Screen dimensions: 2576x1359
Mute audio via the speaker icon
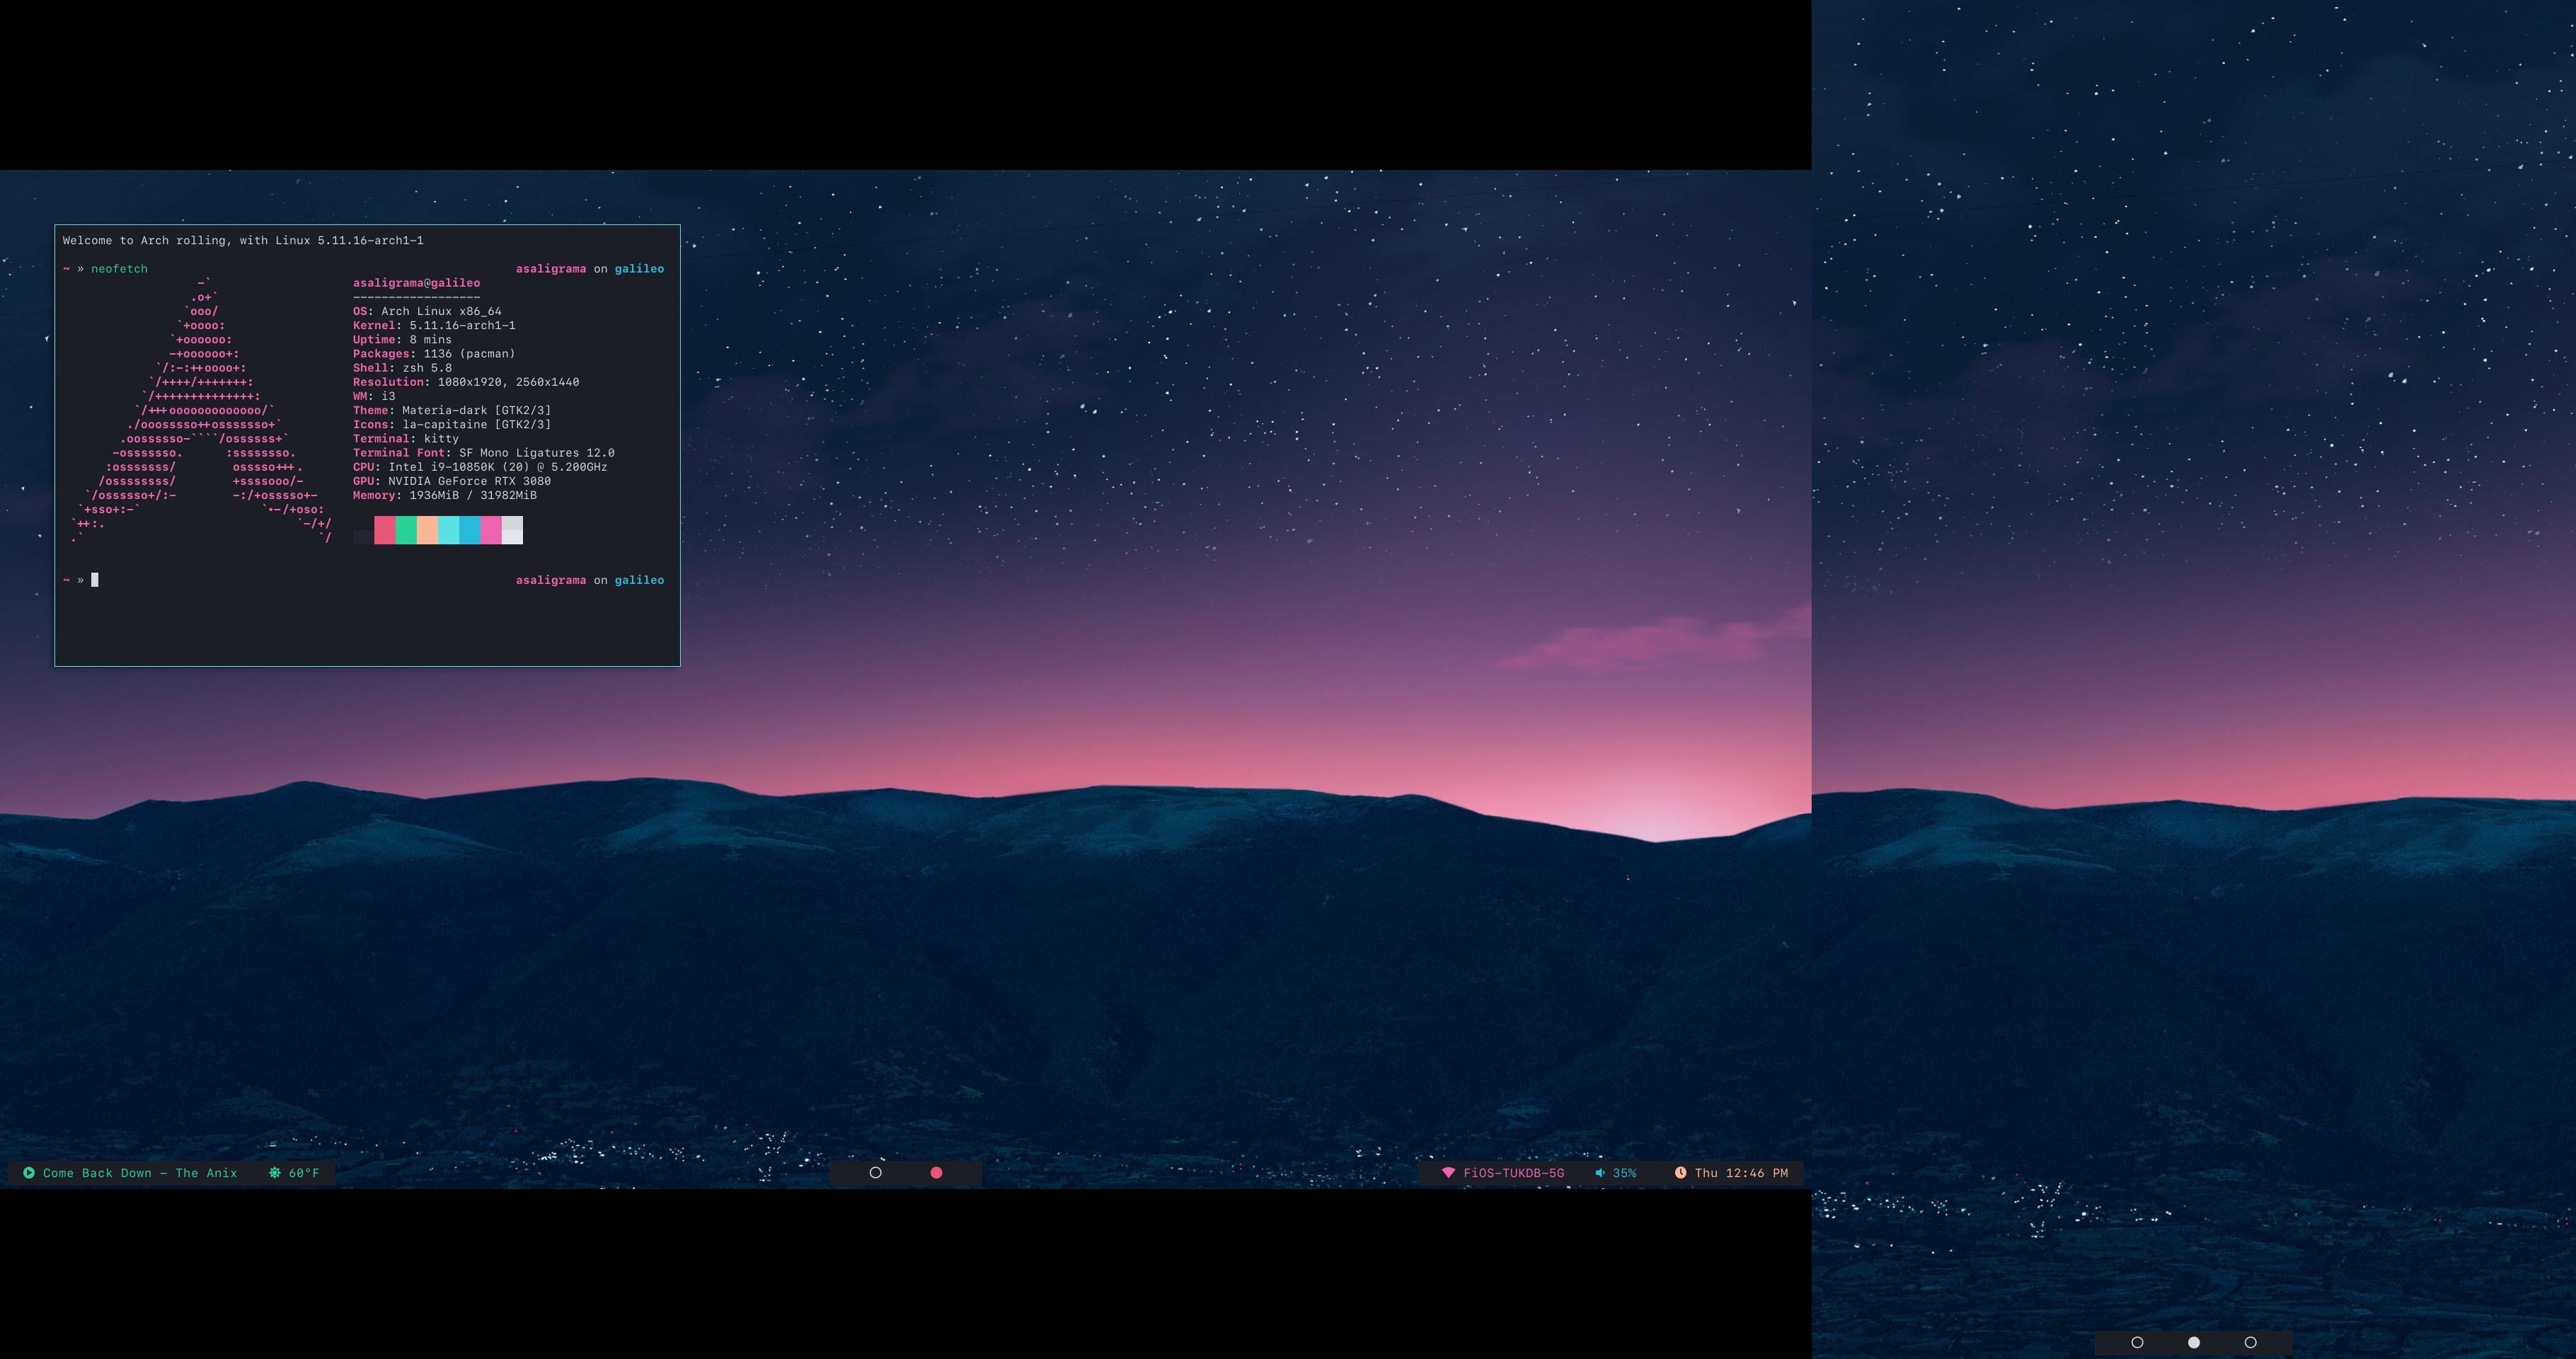(x=1600, y=1173)
